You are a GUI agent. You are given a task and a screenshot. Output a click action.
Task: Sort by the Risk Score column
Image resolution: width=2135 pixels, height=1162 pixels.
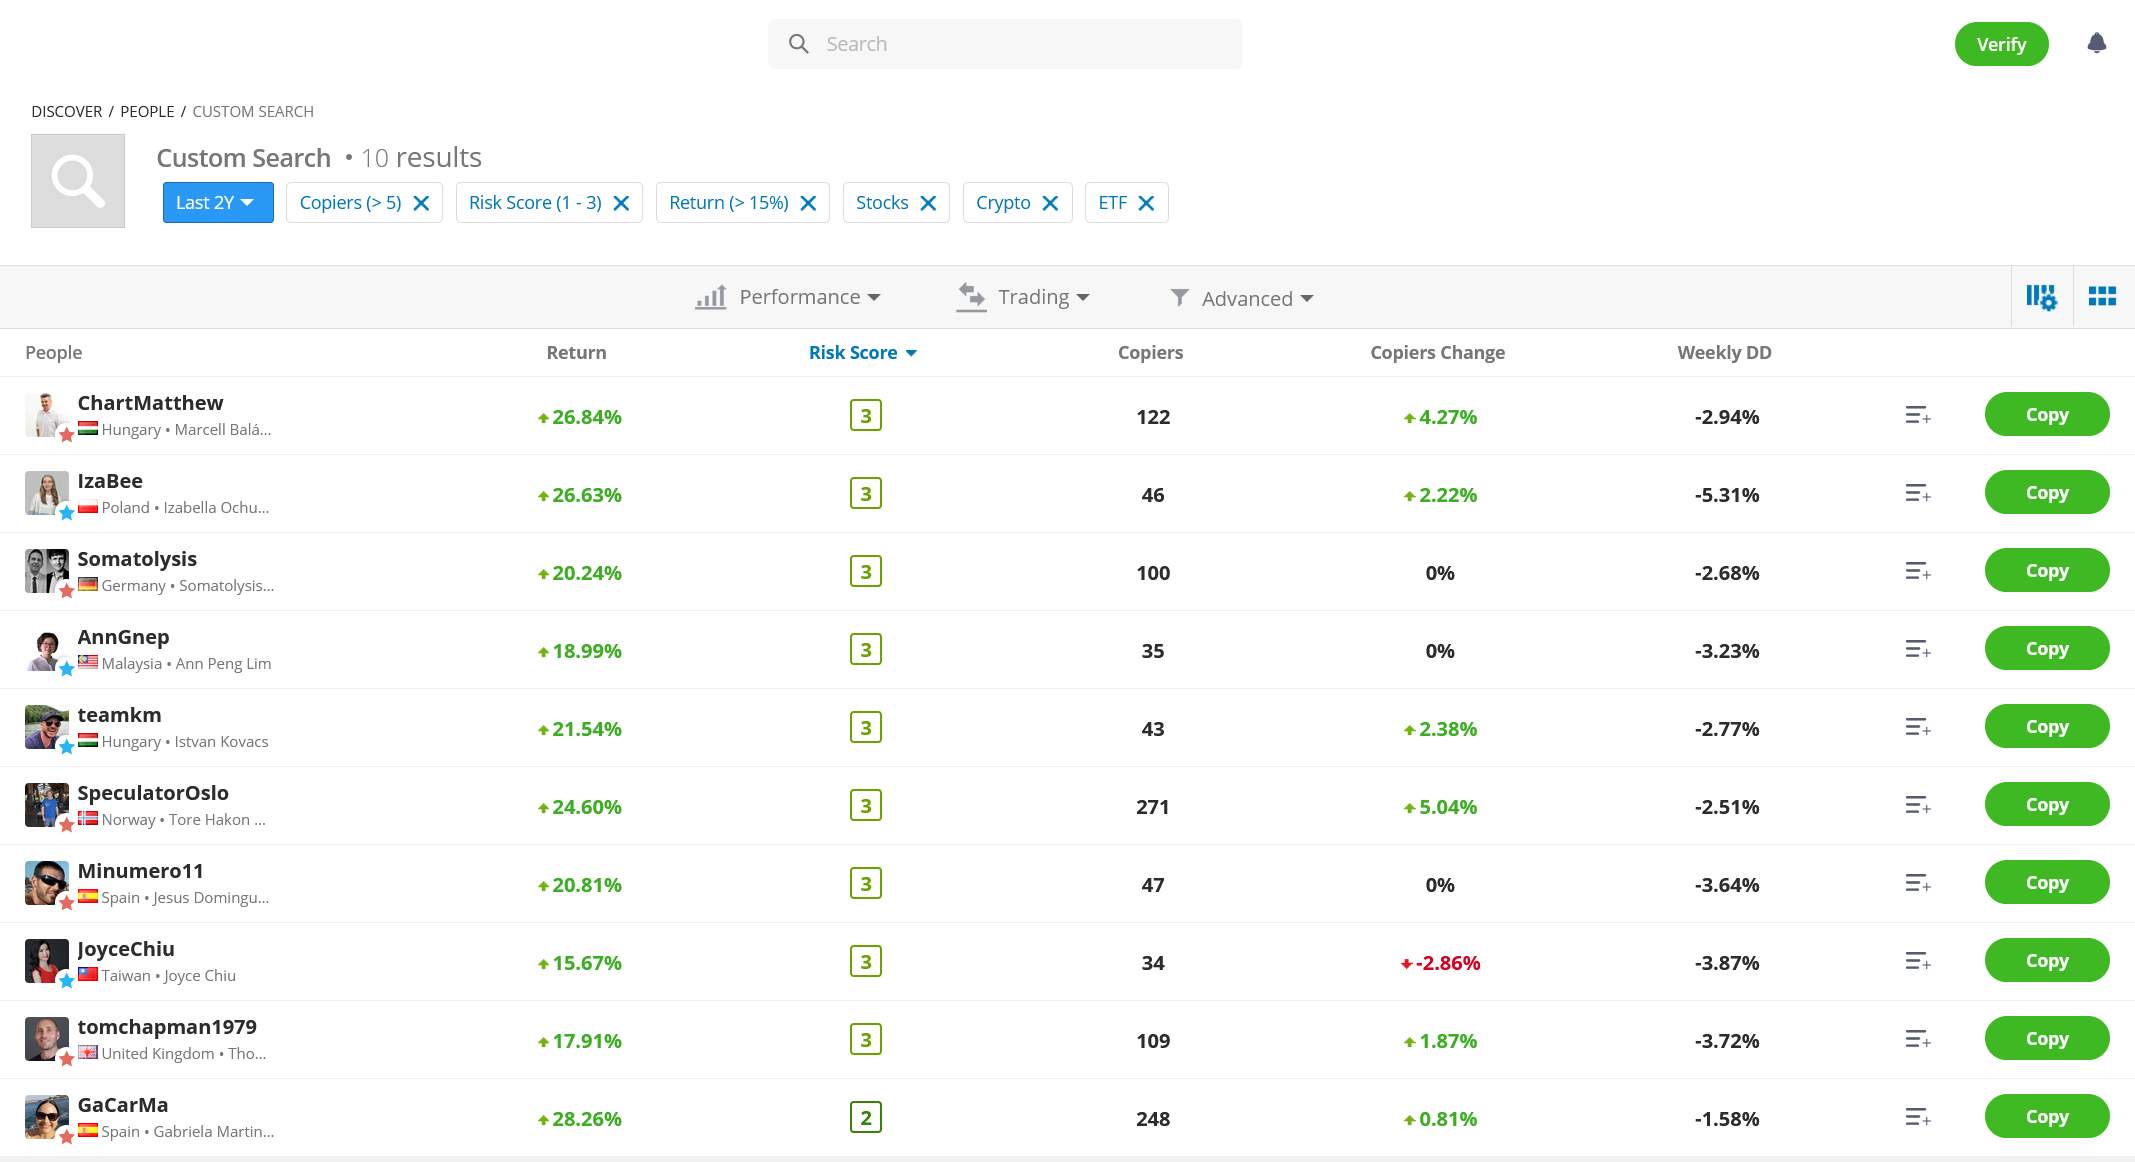coord(862,353)
